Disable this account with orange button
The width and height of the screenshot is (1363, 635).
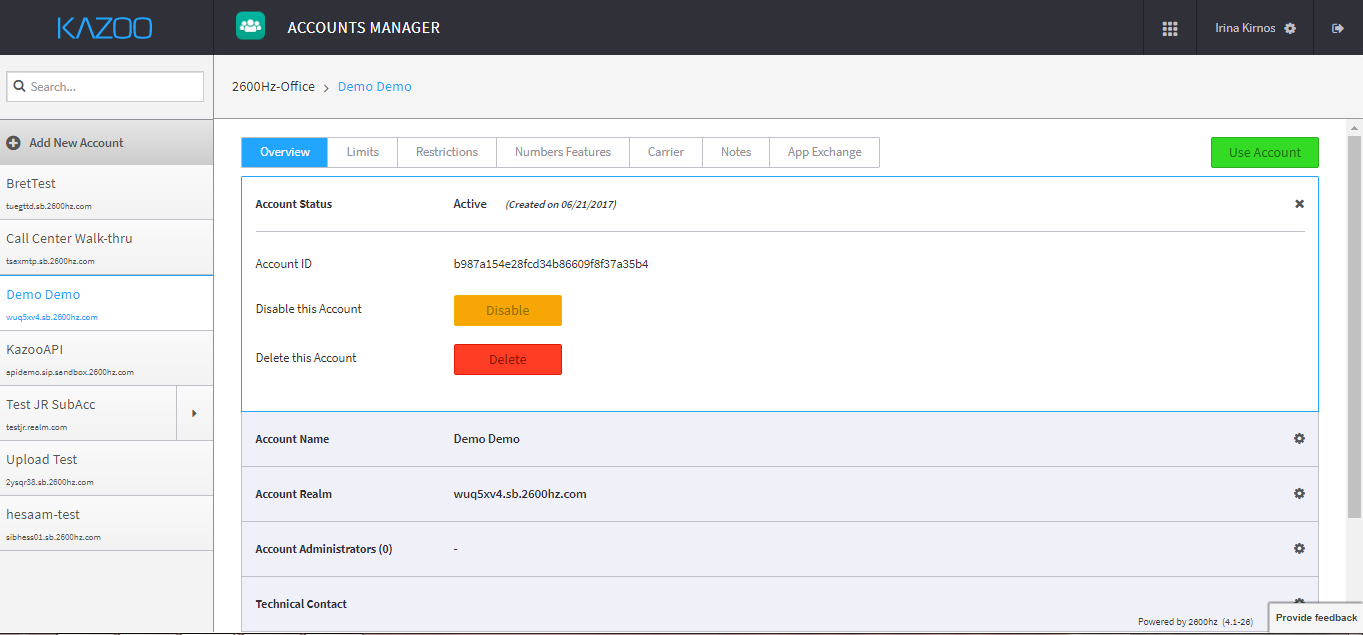[508, 310]
